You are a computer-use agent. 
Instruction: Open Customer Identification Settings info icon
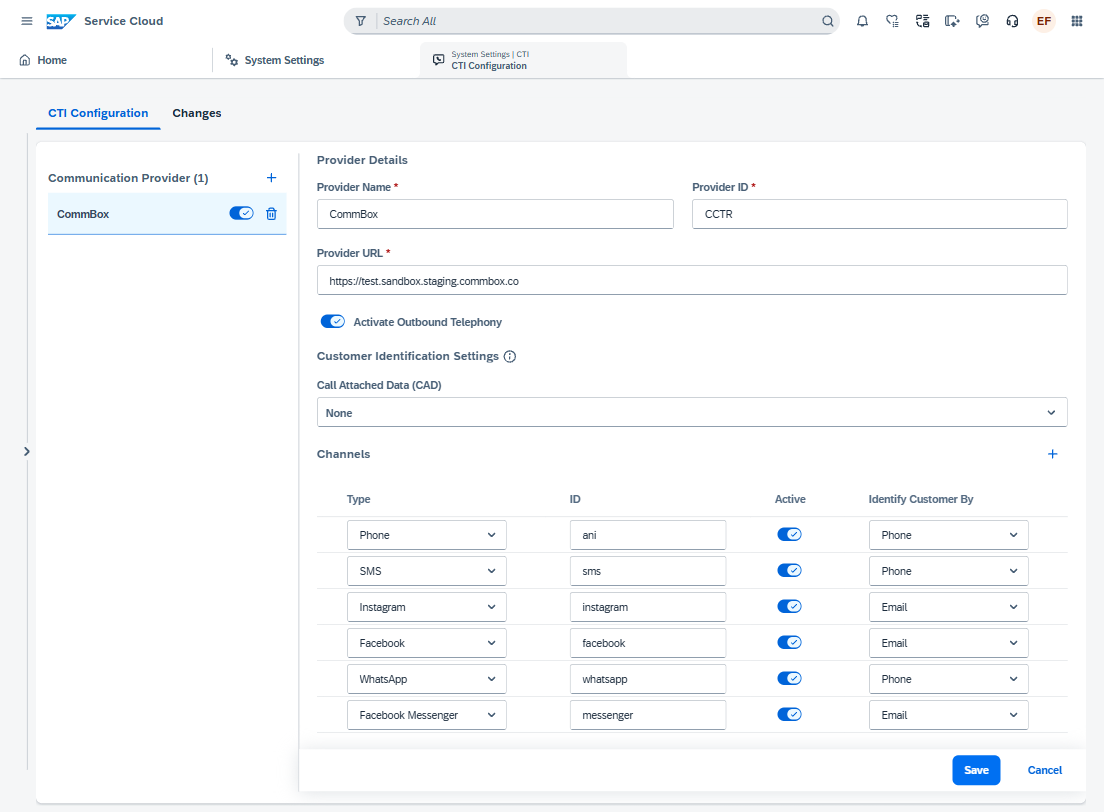510,356
